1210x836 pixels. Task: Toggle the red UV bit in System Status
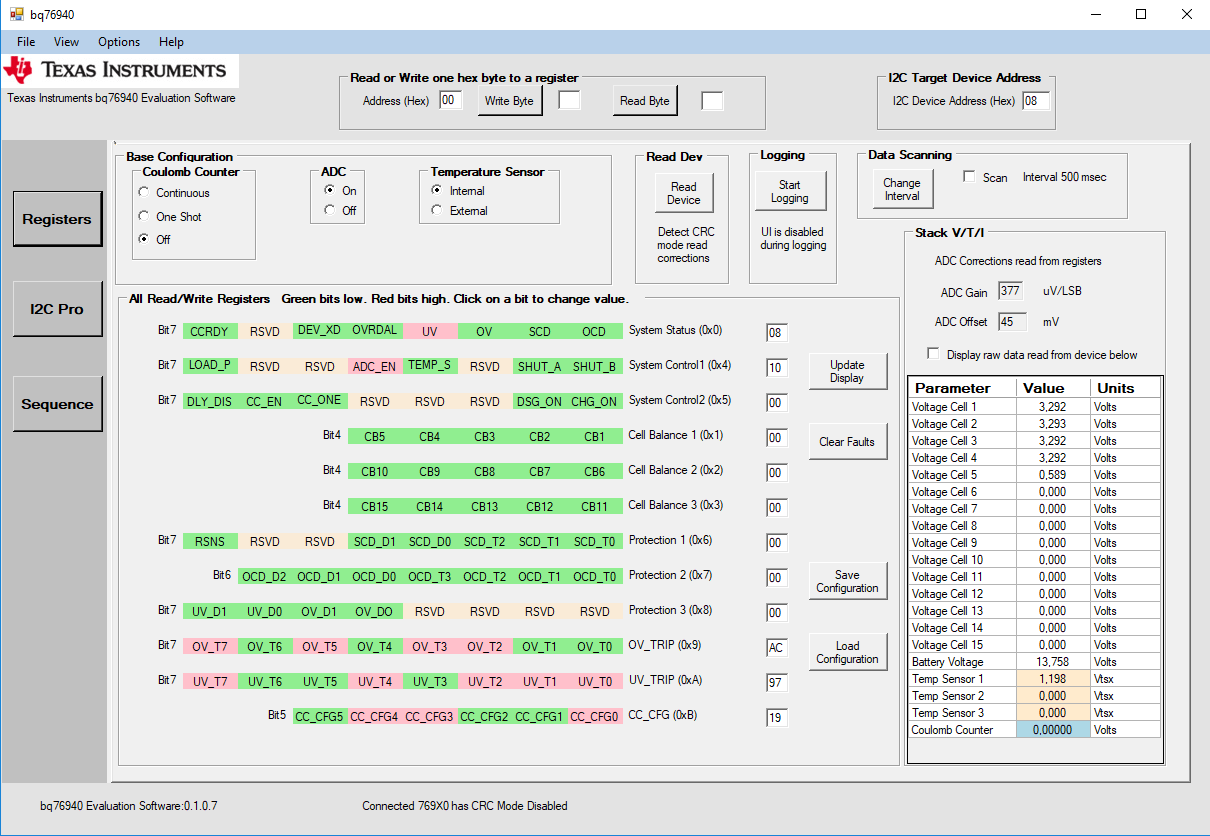(x=430, y=331)
